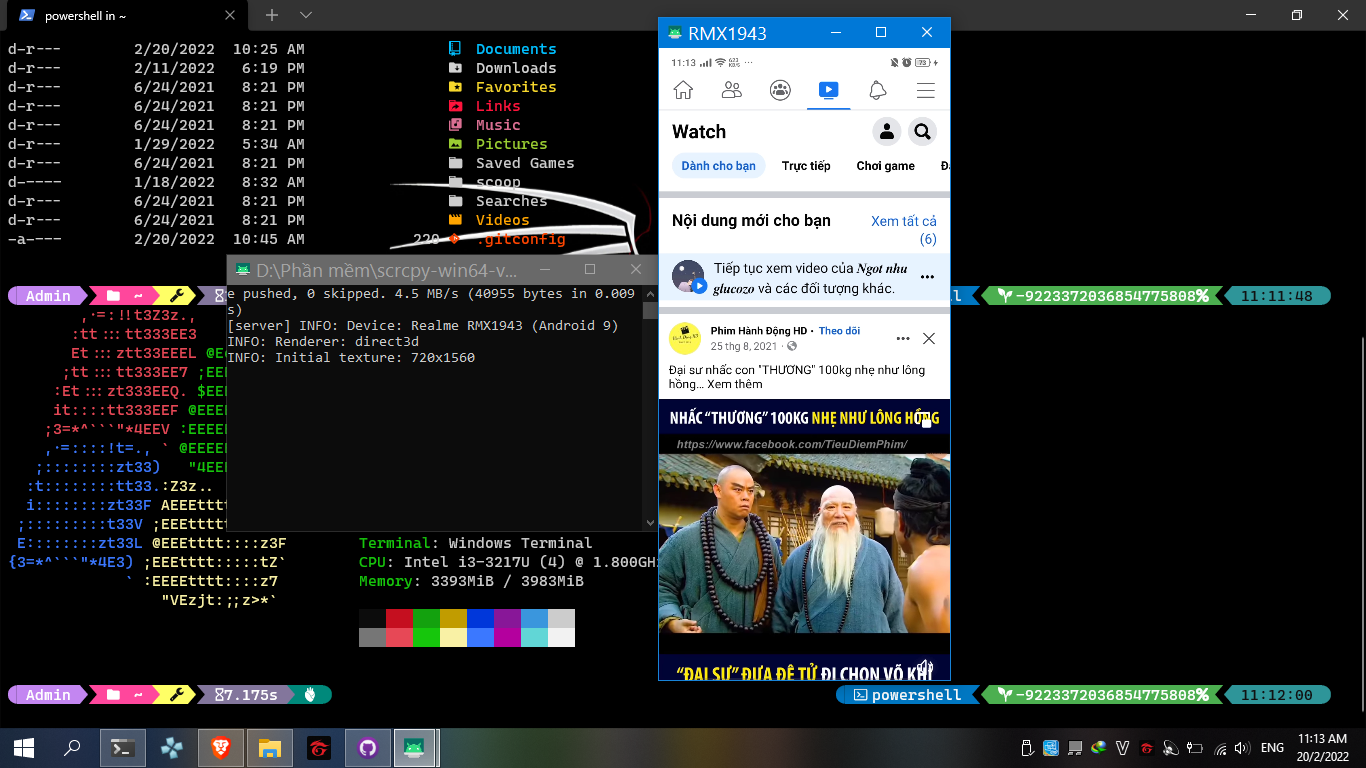Select the Watch video tab icon
This screenshot has width=1366, height=768.
[x=828, y=90]
